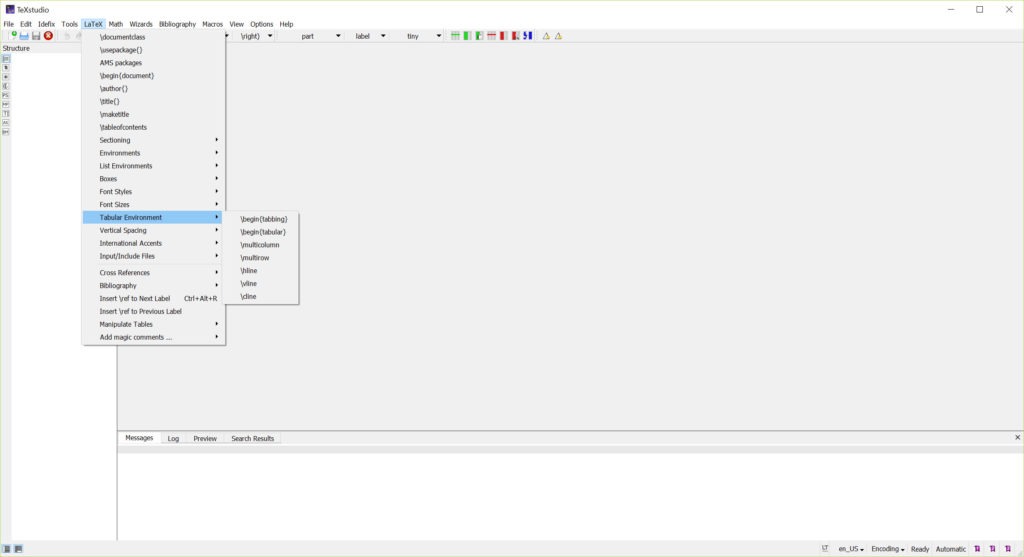Select \usepackage{} menu entry
The image size is (1024, 557).
tap(153, 50)
